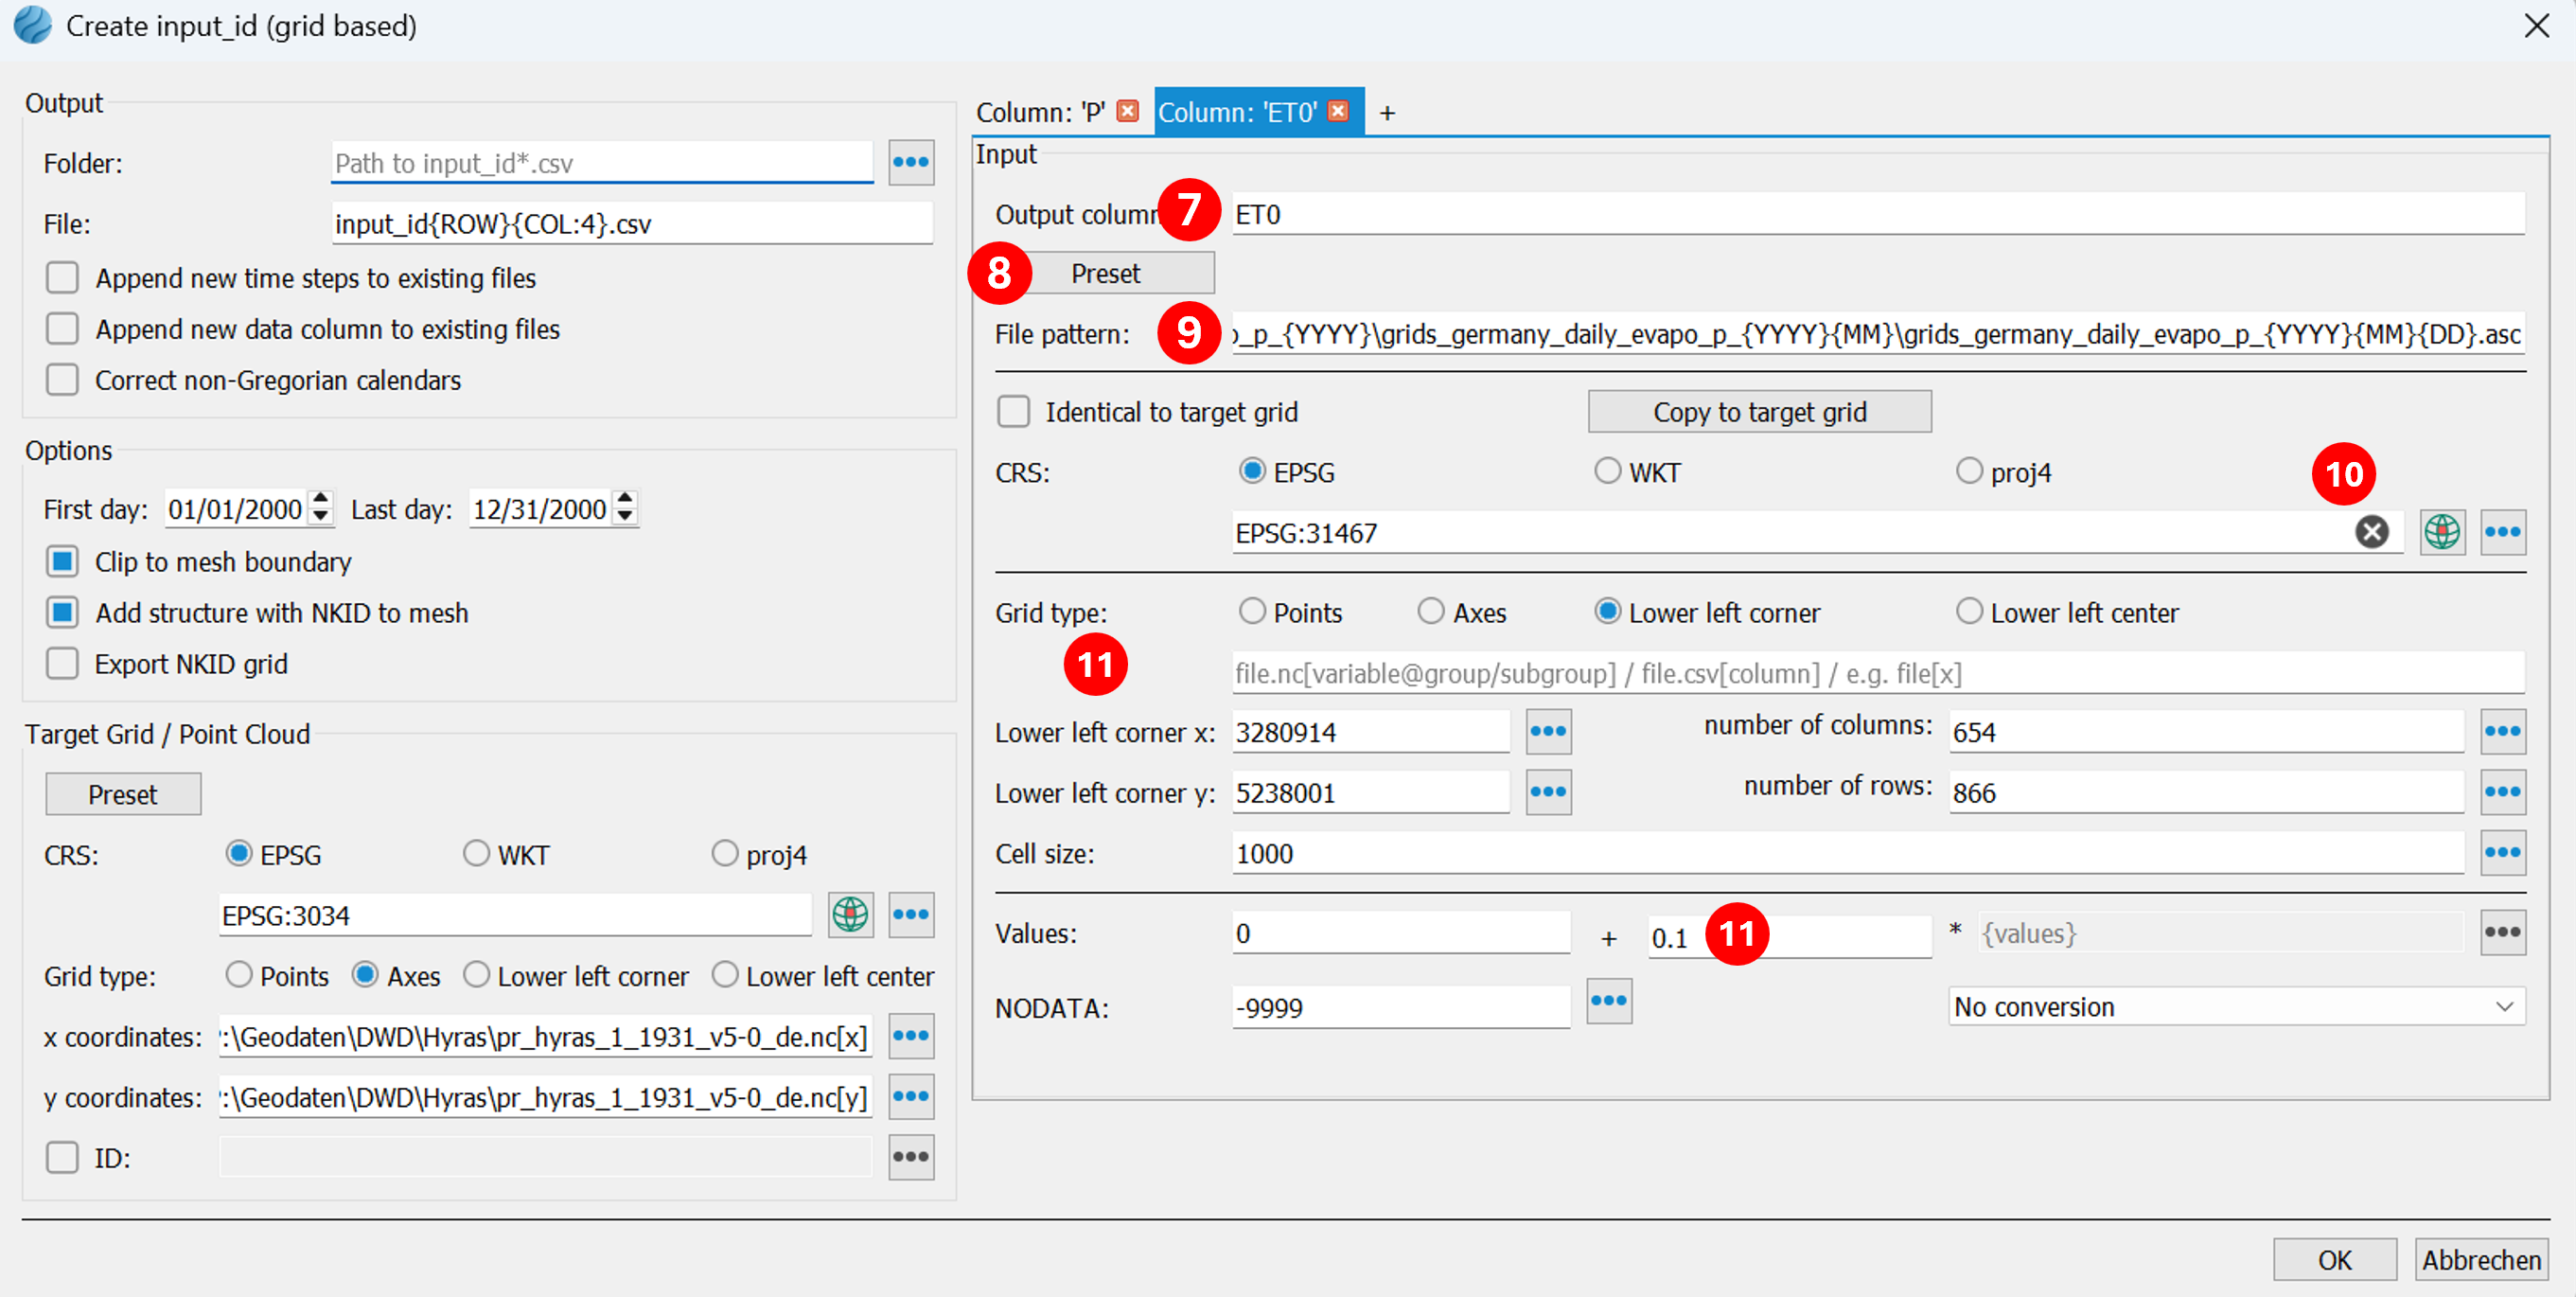Switch to Column 'P' tab
2576x1297 pixels.
tap(1039, 112)
